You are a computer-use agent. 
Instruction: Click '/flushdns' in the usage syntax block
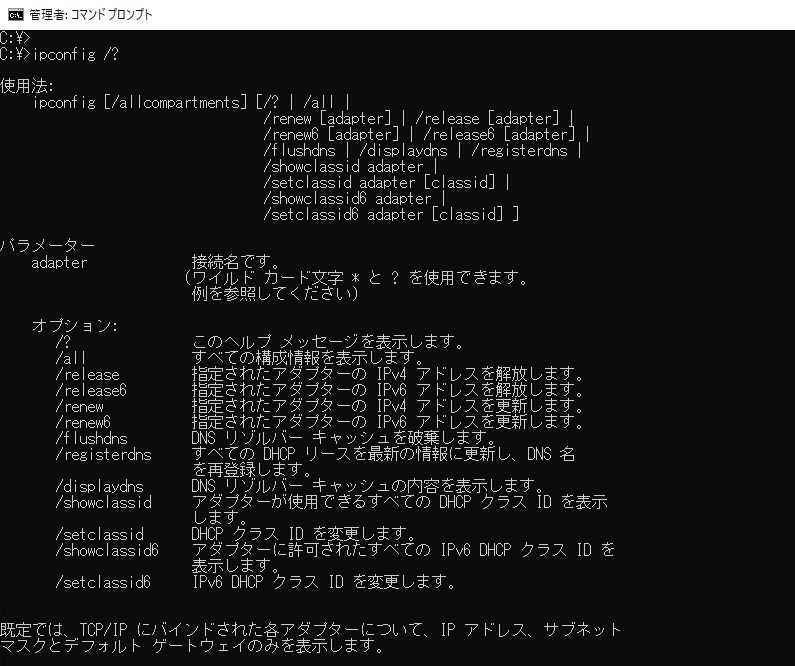[299, 151]
